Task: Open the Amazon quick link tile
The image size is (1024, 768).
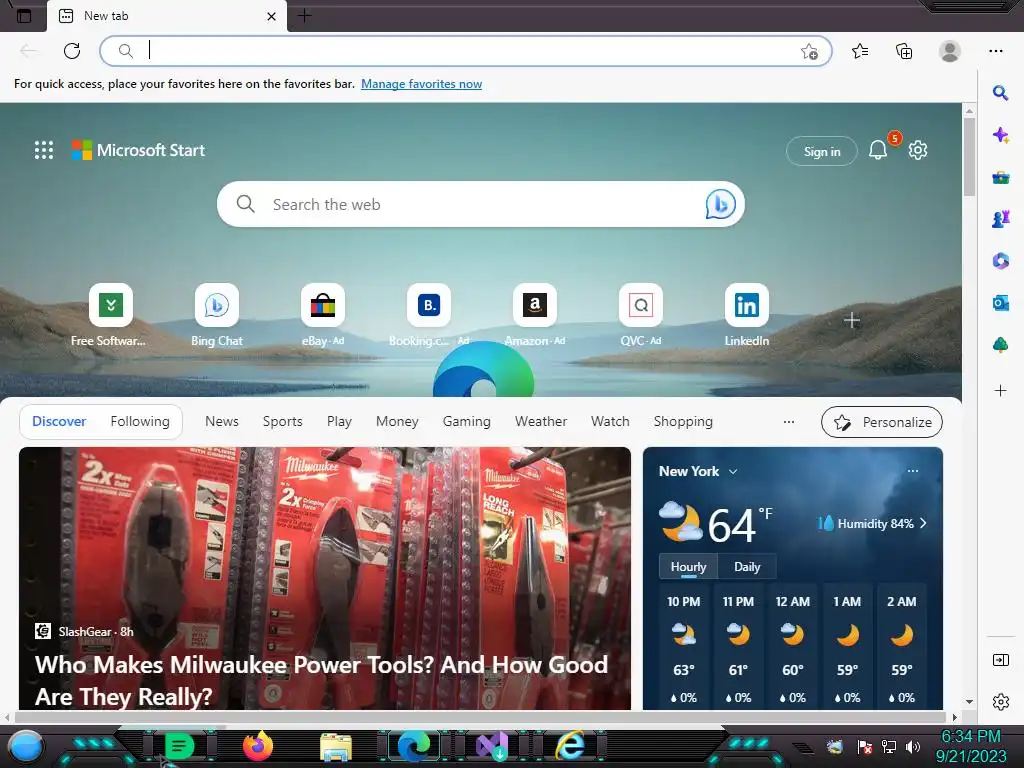Action: click(535, 305)
